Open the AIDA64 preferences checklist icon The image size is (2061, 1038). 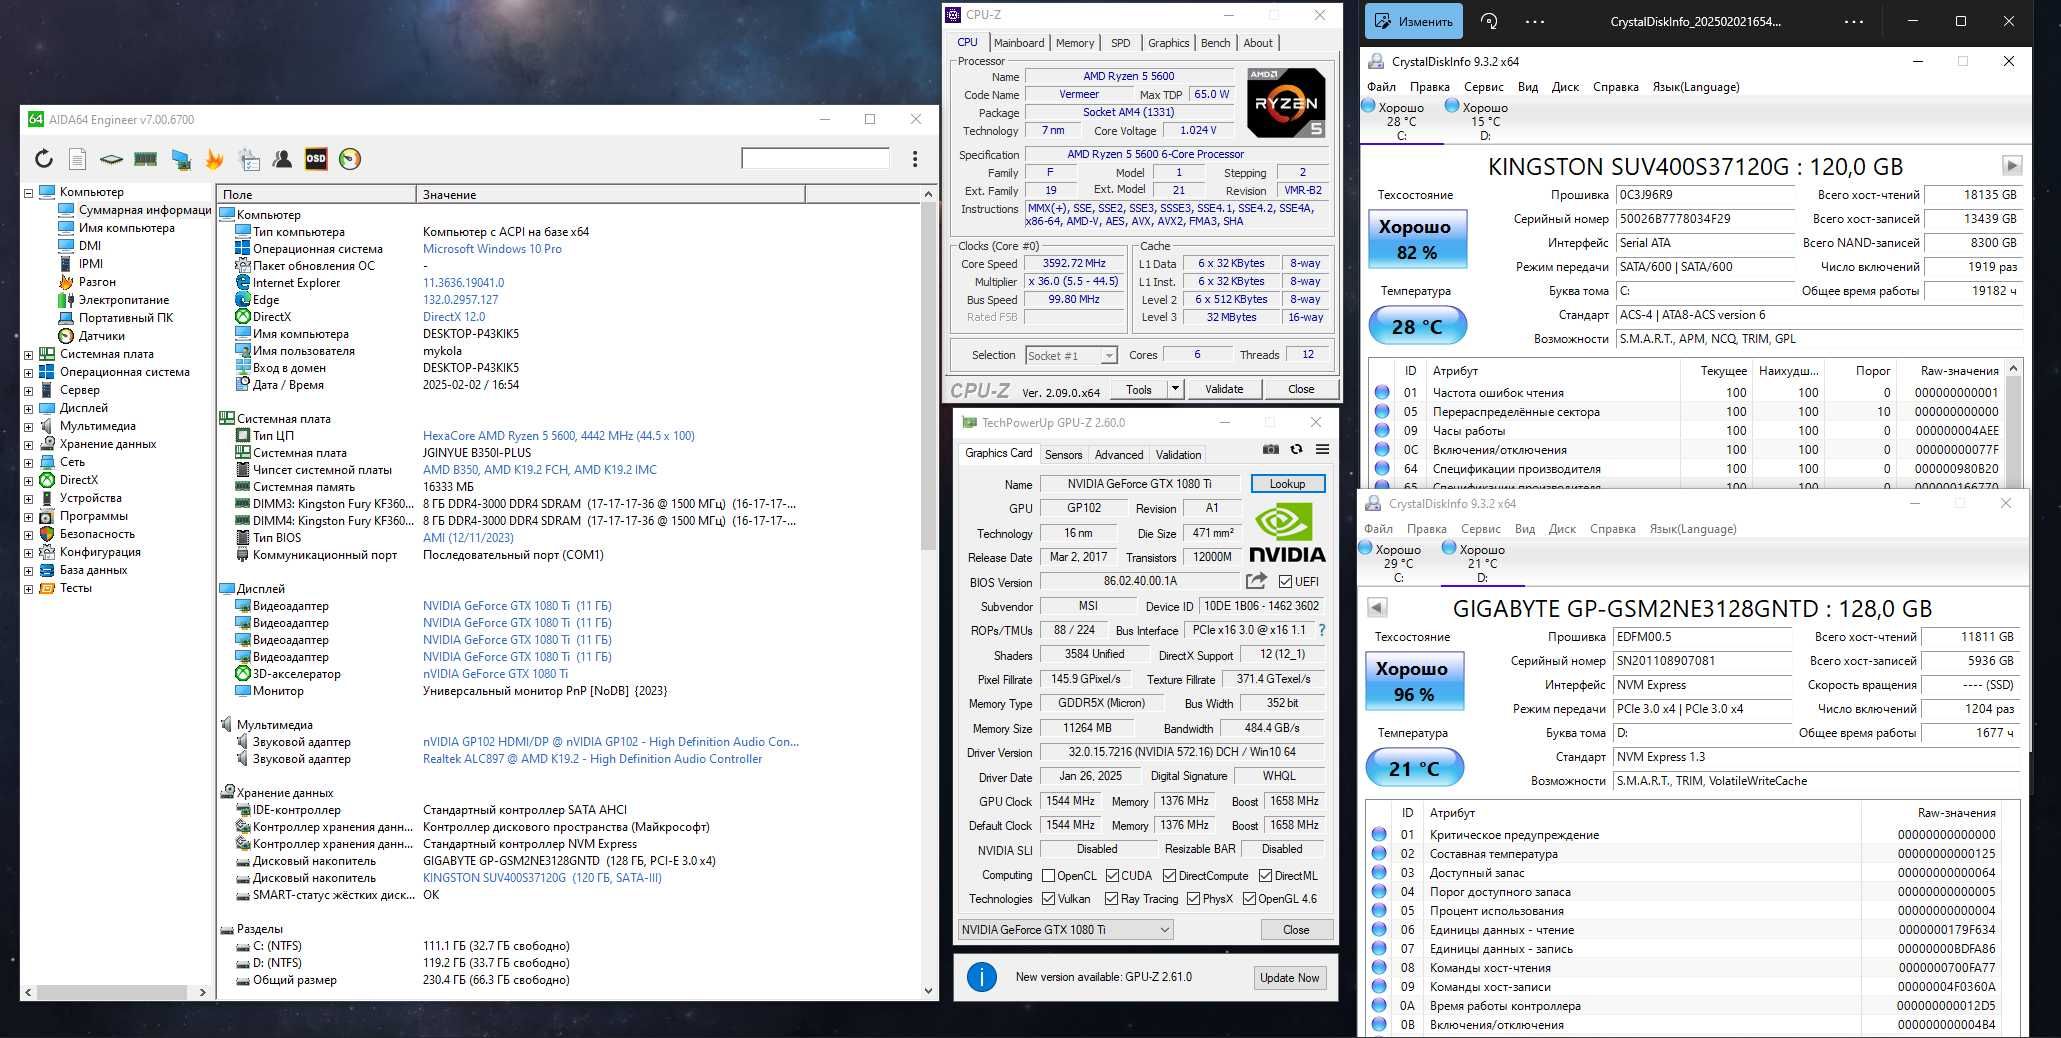click(248, 159)
